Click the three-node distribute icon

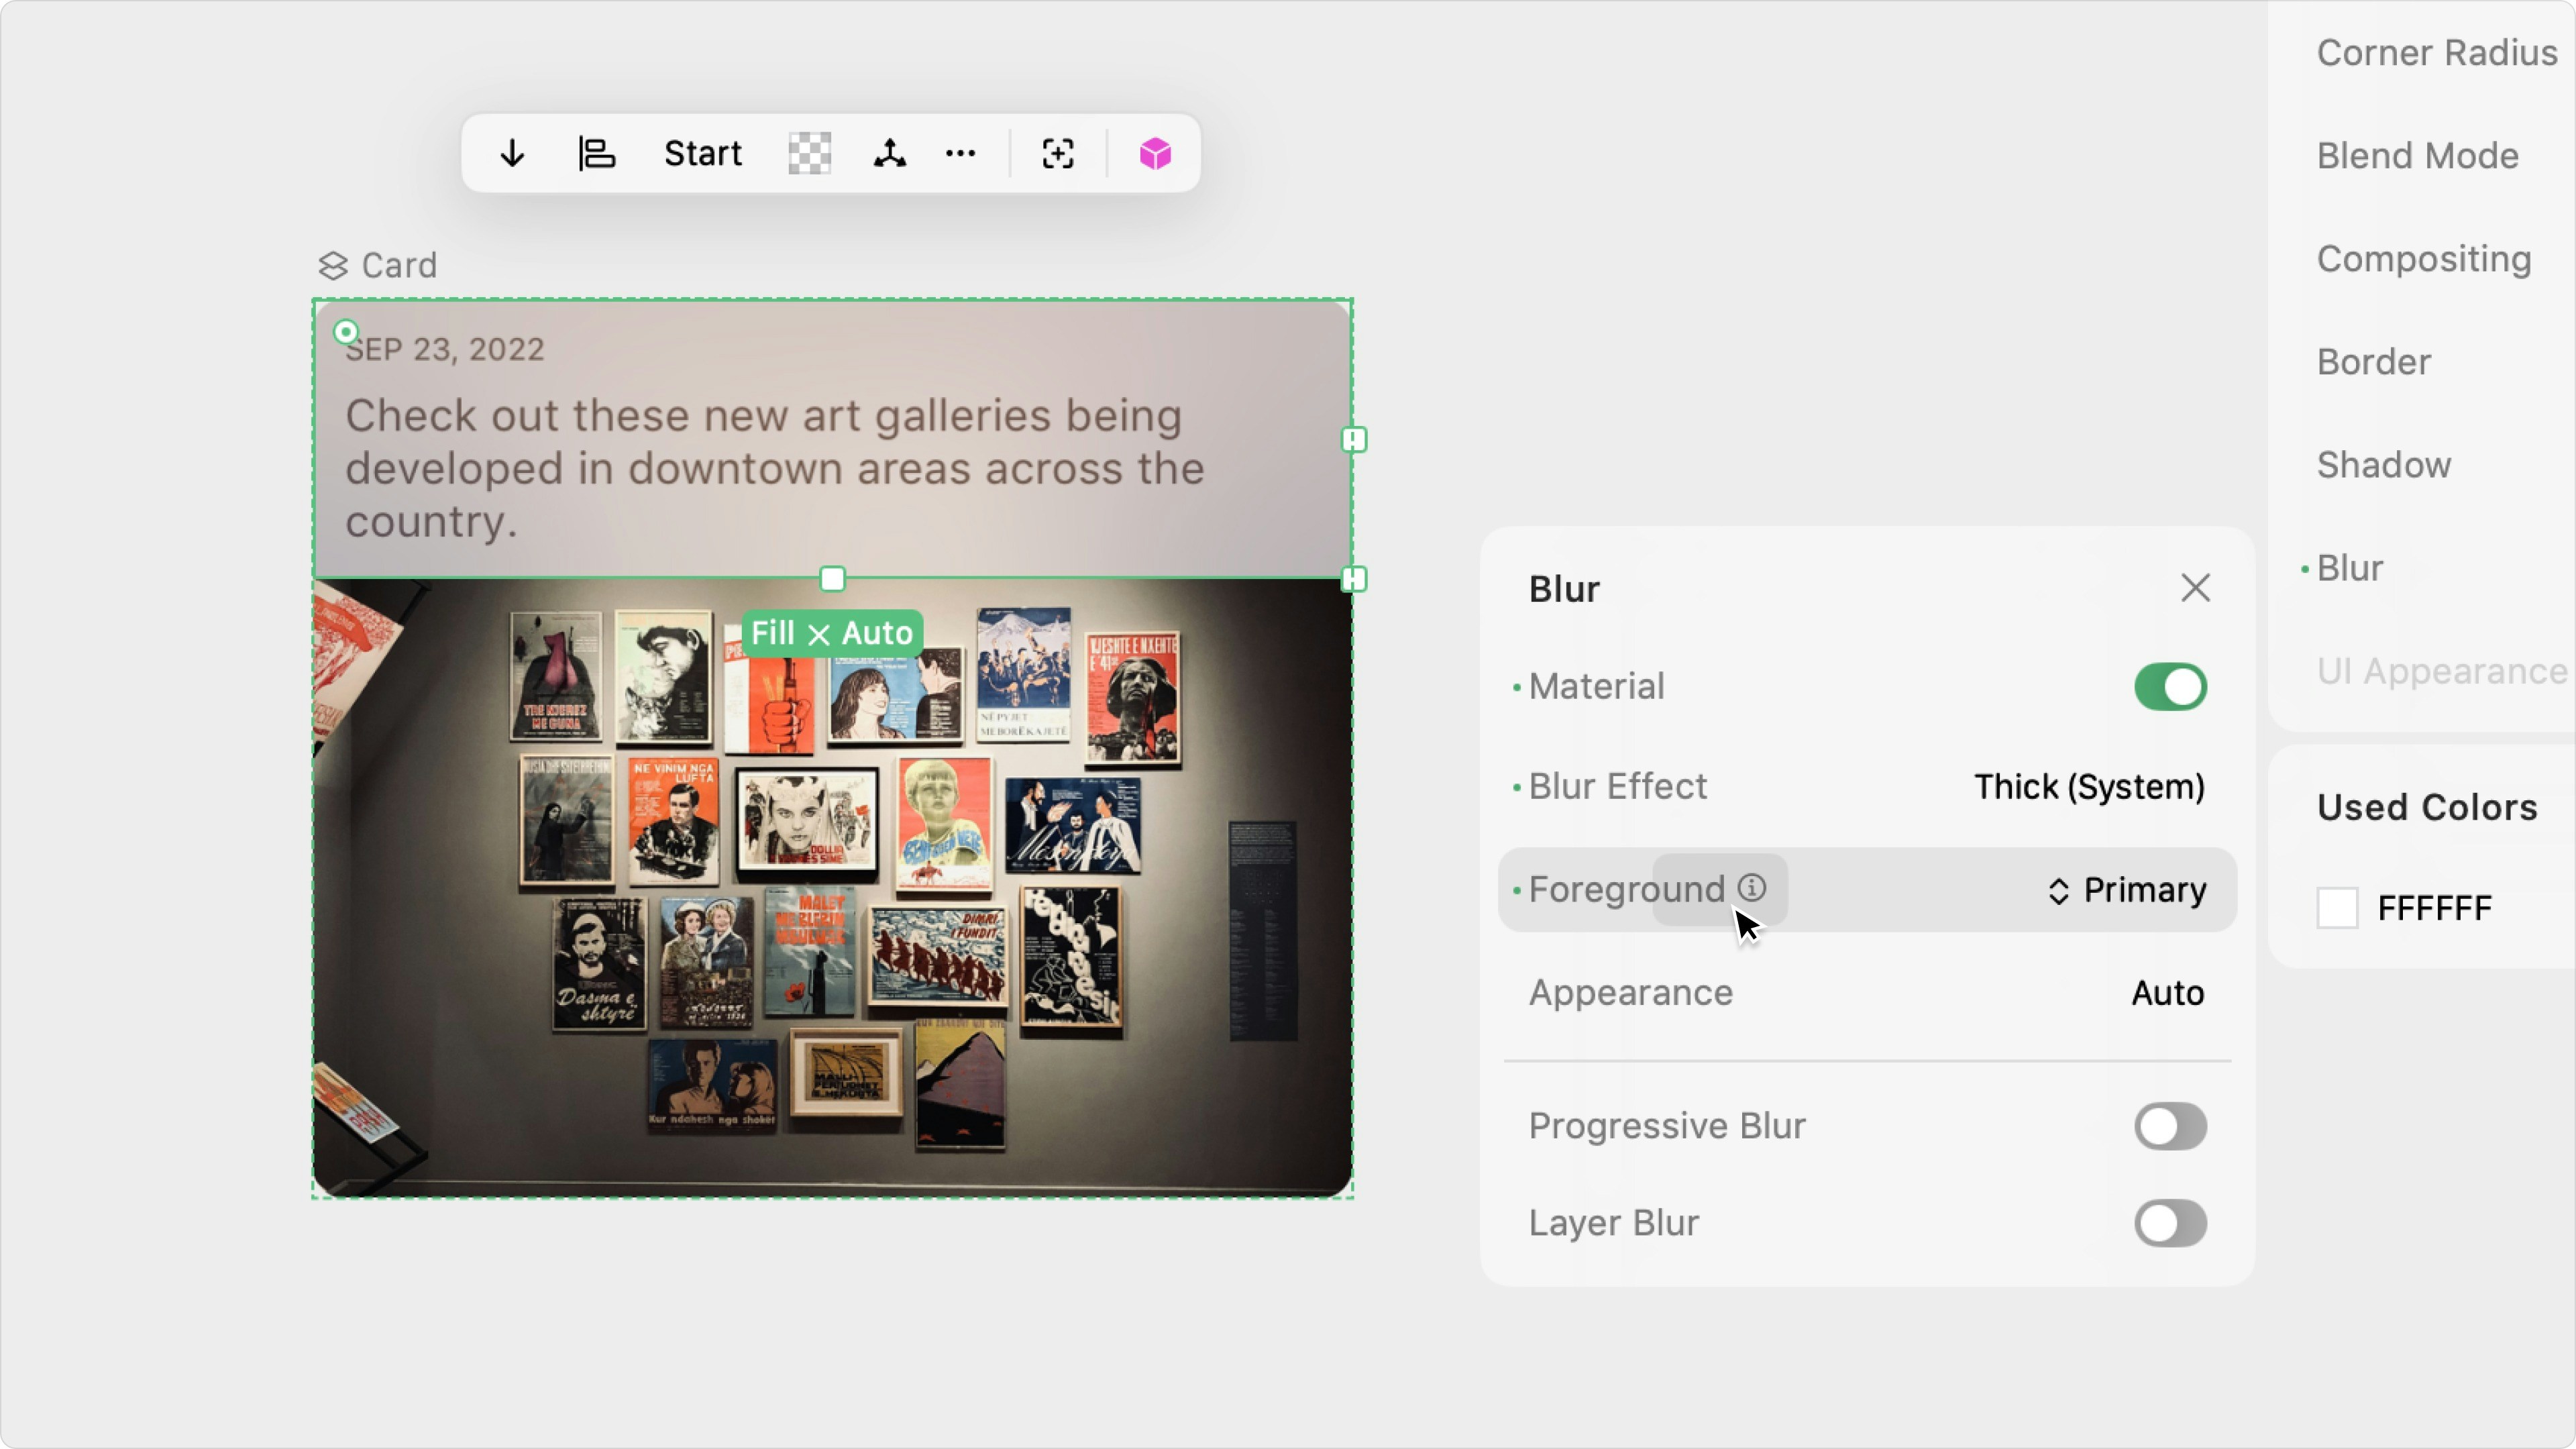pyautogui.click(x=889, y=154)
